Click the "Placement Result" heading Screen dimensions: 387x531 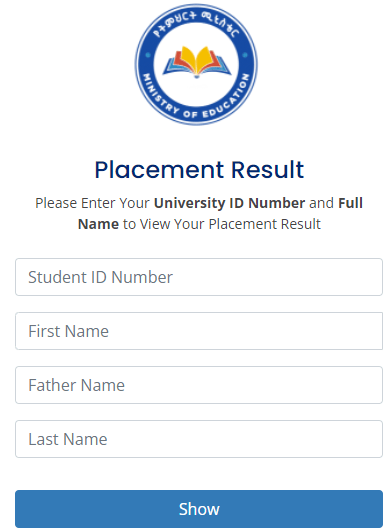click(199, 169)
